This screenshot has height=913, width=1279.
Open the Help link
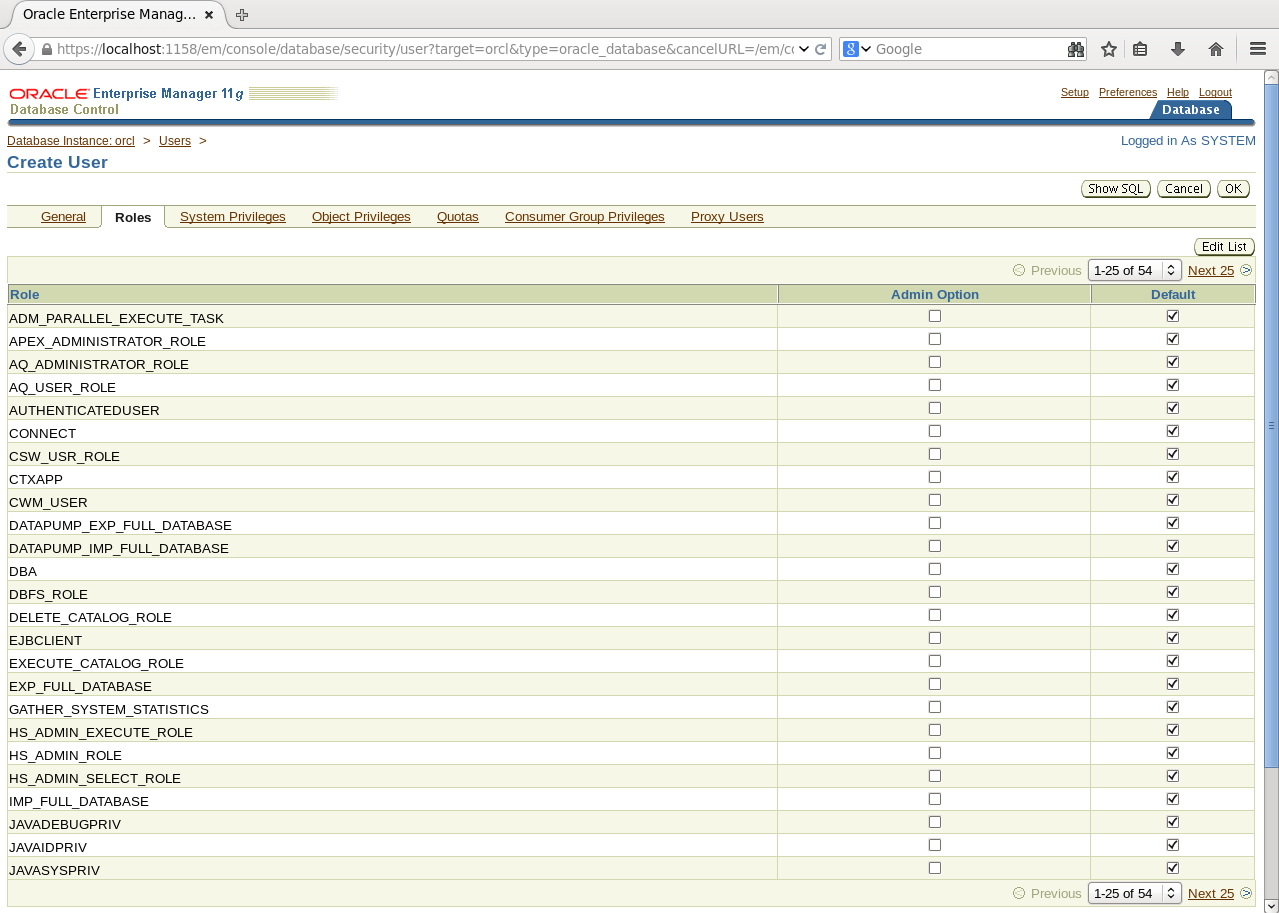click(1178, 92)
